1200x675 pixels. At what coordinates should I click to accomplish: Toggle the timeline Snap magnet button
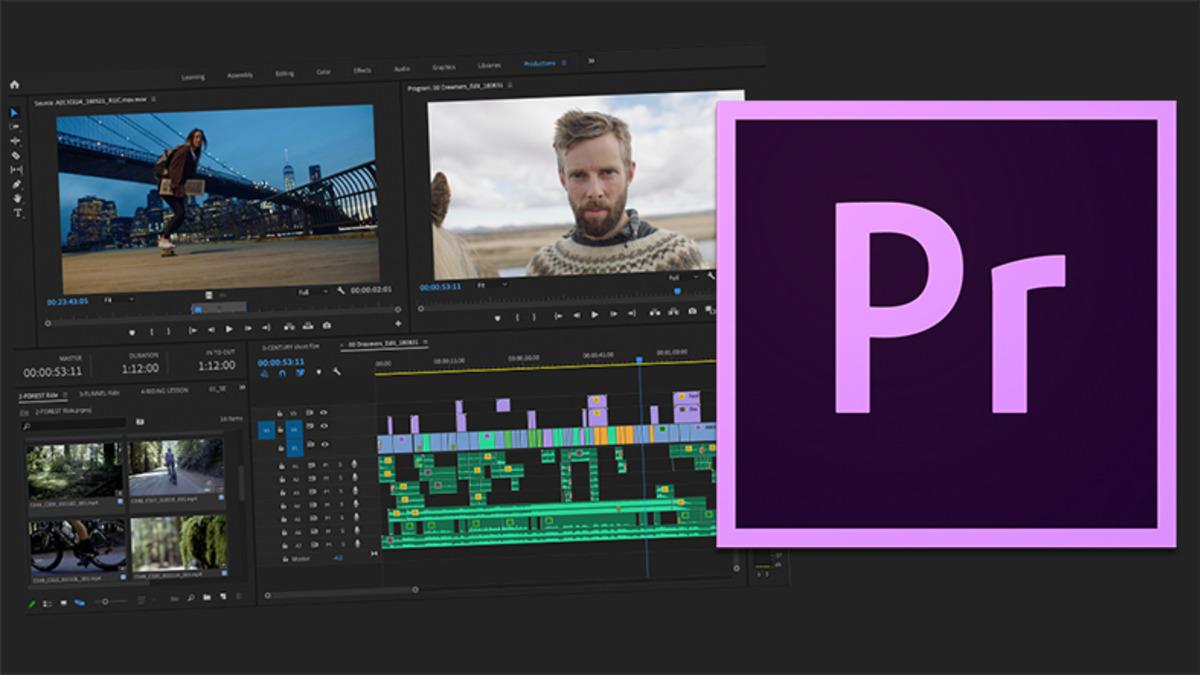[283, 373]
